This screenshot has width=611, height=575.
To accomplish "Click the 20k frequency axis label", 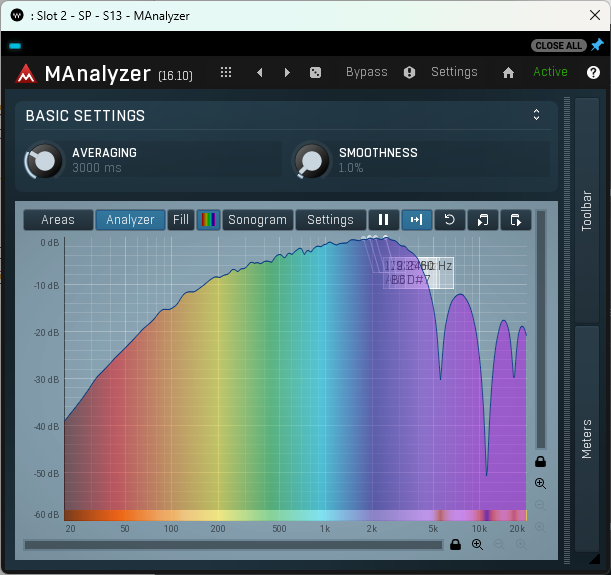I will 517,529.
